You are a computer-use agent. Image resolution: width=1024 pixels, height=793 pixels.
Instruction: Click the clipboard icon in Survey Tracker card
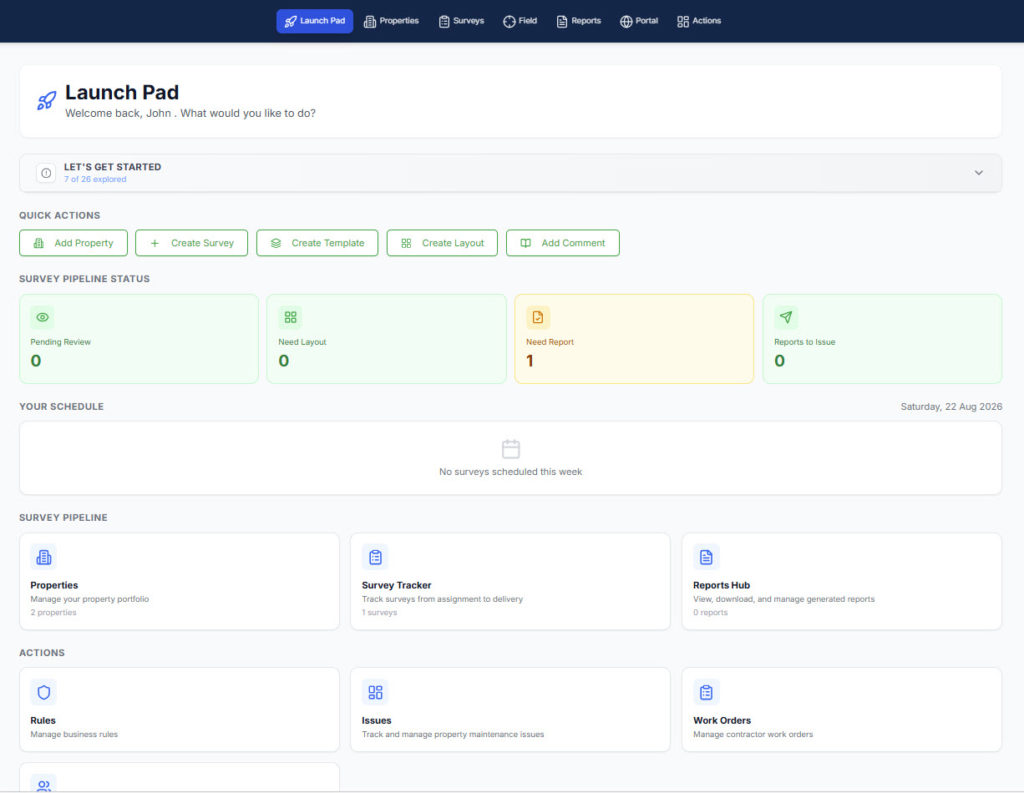(x=375, y=557)
